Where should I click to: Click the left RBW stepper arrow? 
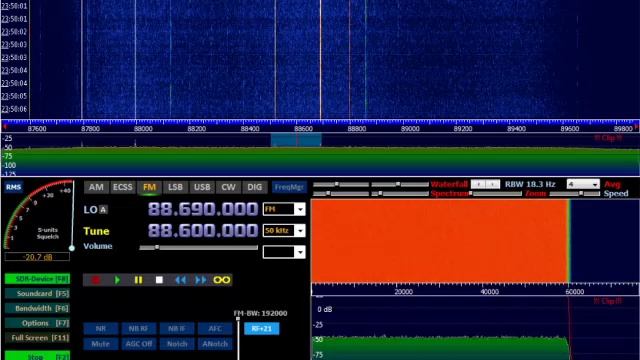coord(478,184)
